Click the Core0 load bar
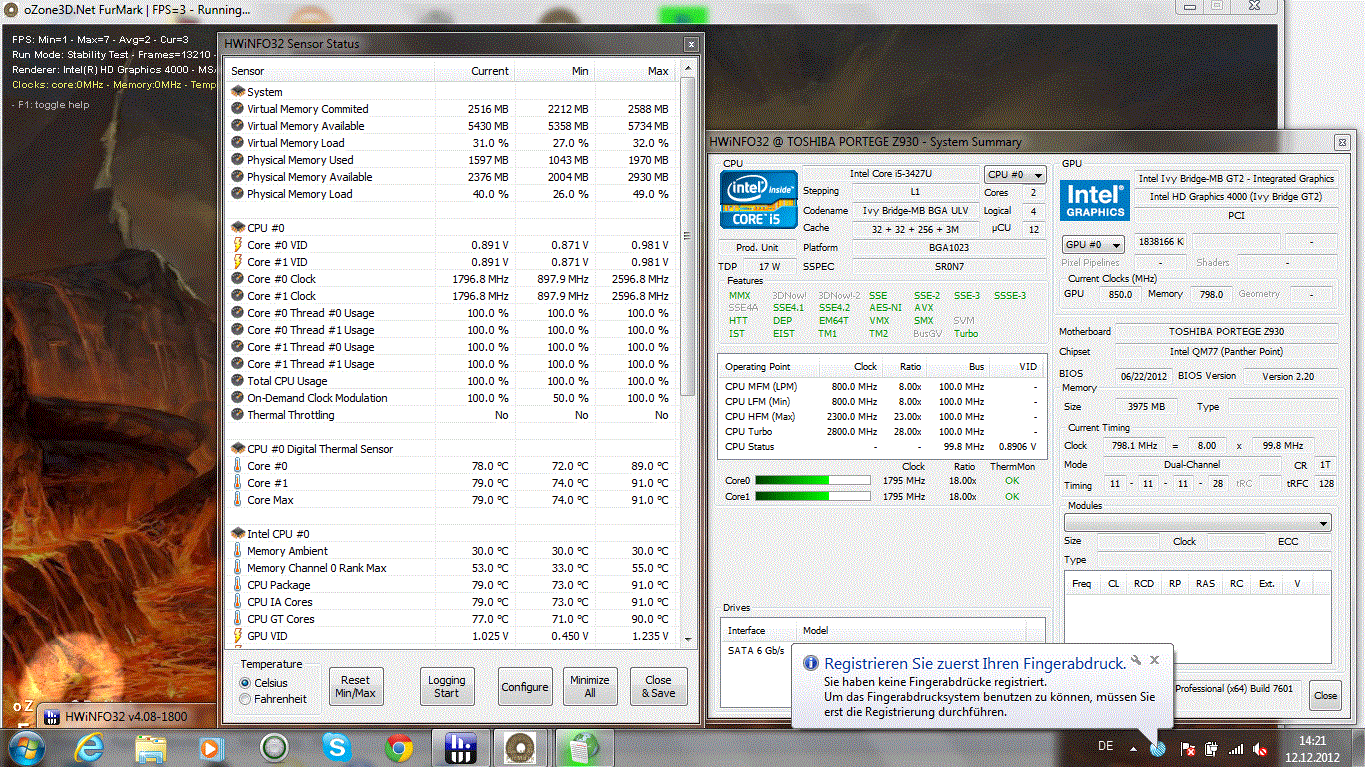The height and width of the screenshot is (767, 1365). (x=812, y=481)
